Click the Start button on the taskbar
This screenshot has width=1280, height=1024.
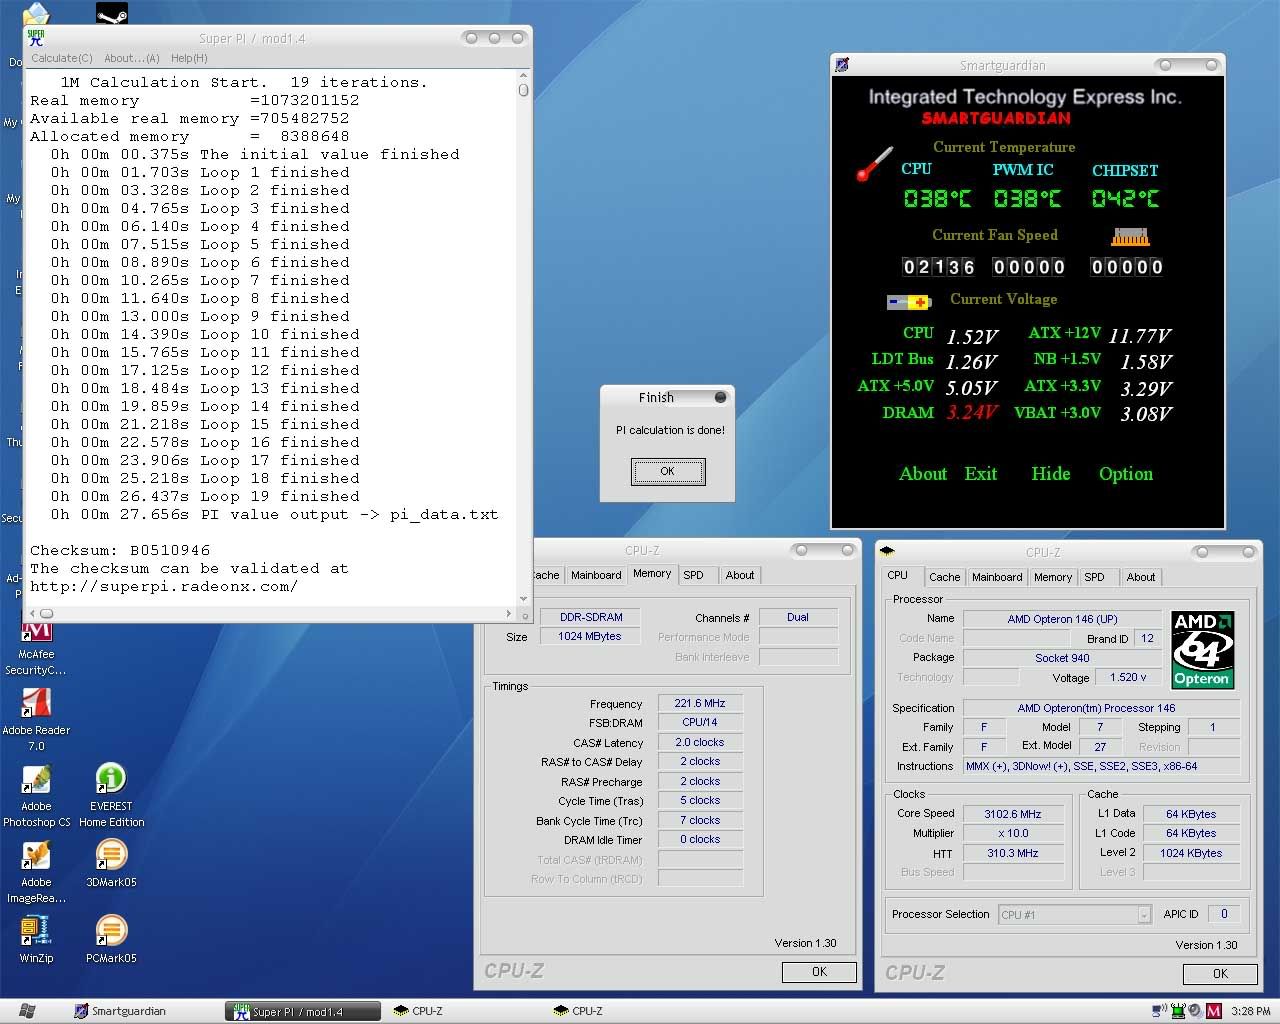click(27, 1011)
